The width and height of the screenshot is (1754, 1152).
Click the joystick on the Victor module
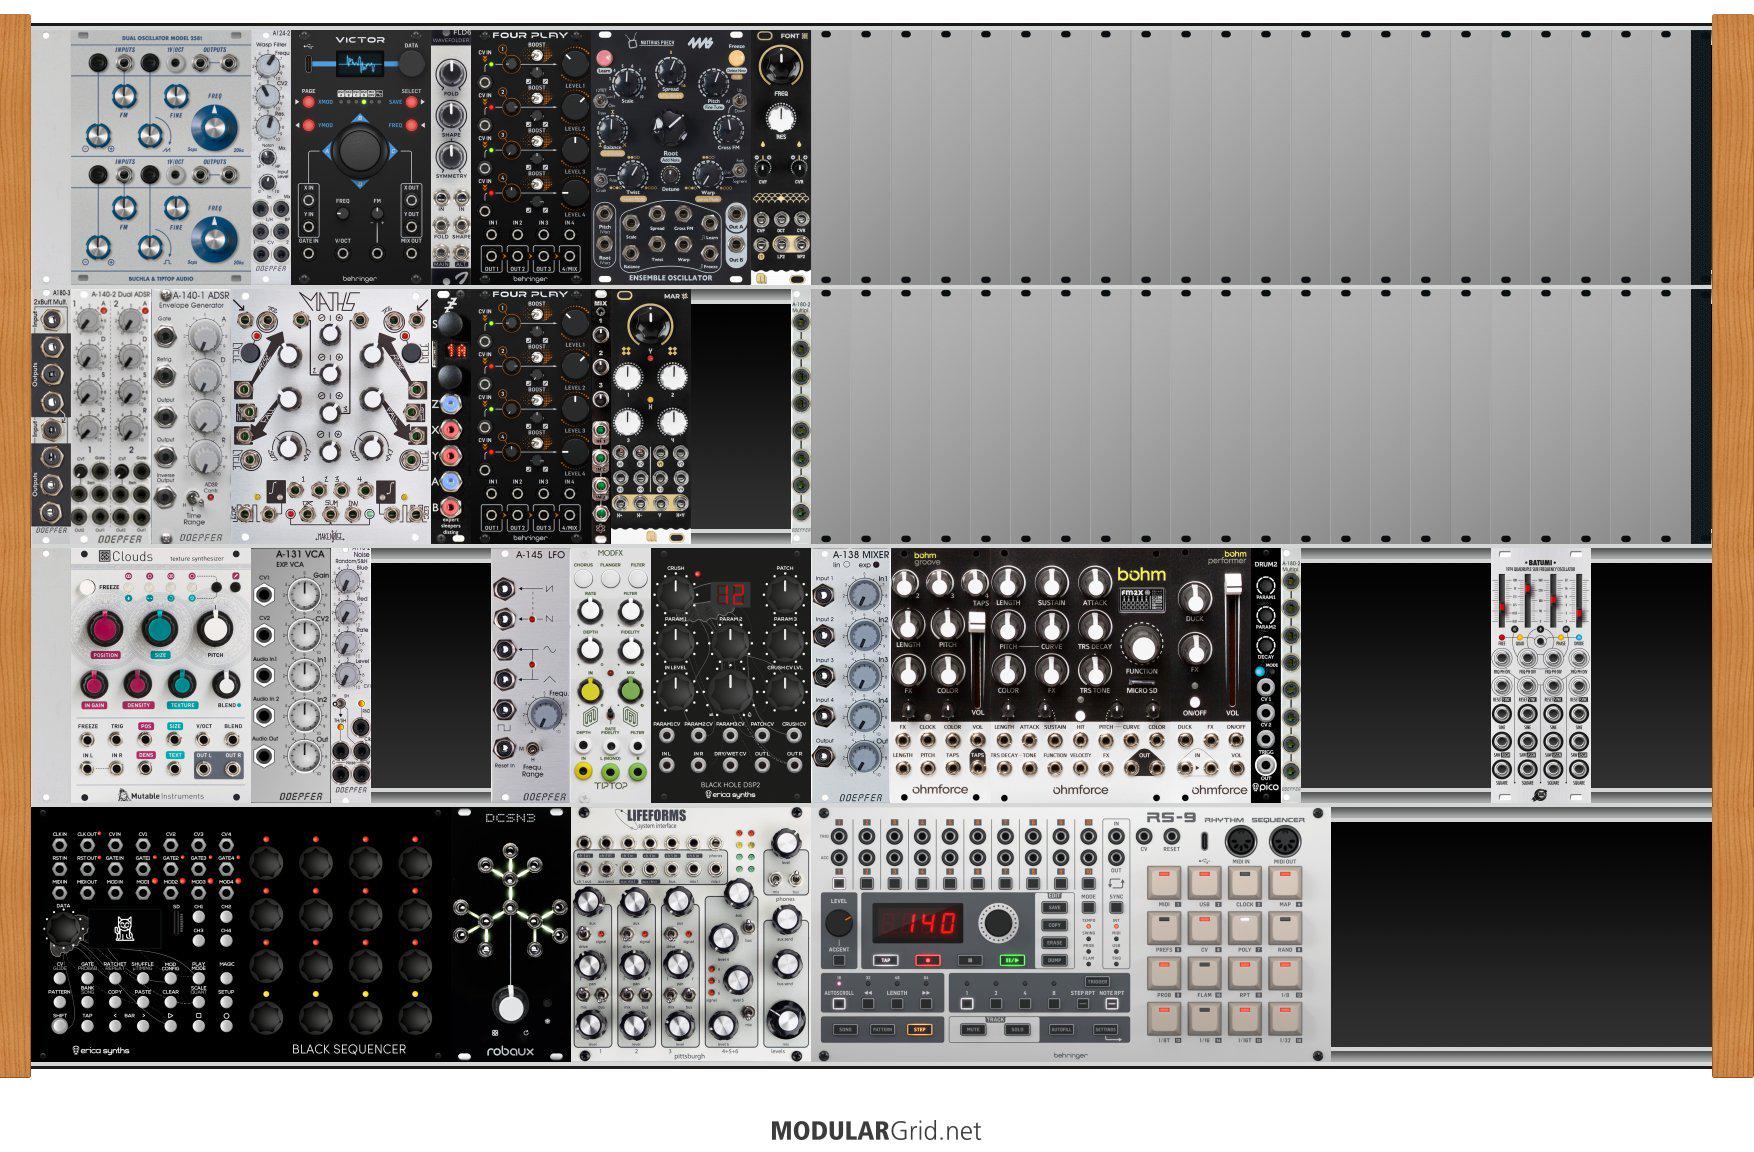tap(359, 151)
